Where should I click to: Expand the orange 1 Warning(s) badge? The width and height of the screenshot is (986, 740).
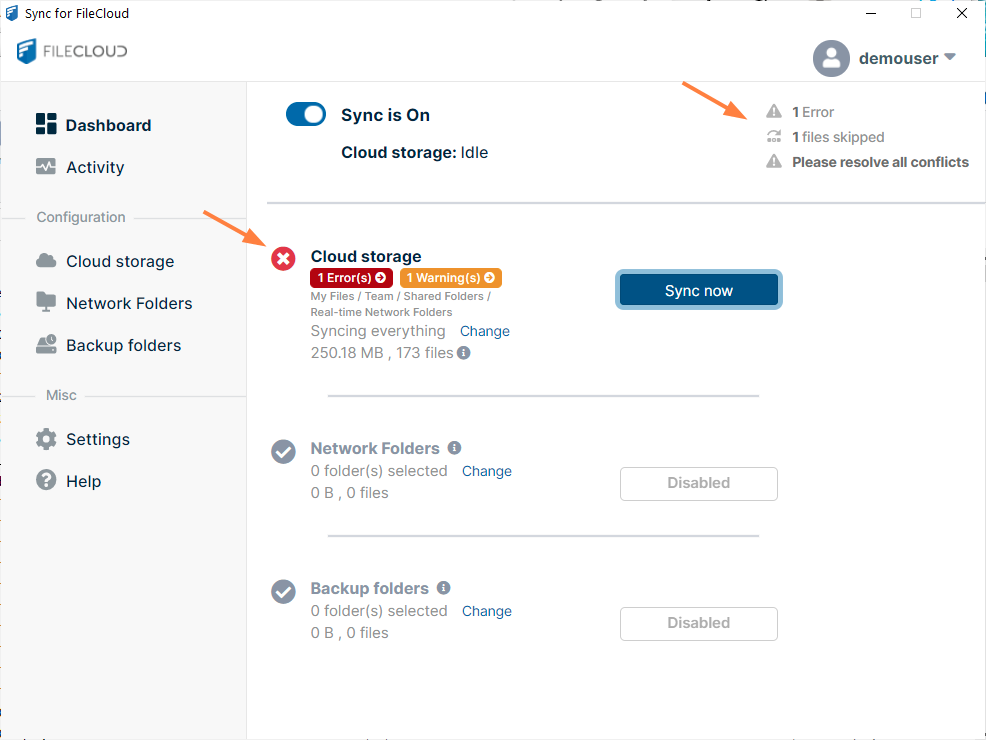coord(450,278)
